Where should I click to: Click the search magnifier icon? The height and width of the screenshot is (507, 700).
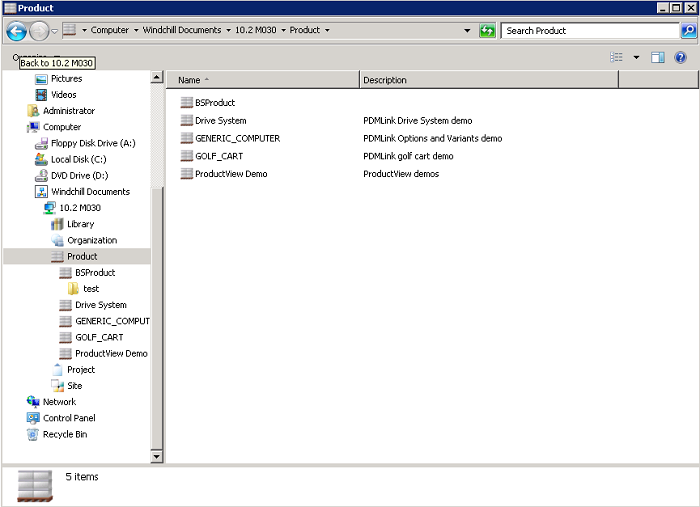pyautogui.click(x=688, y=31)
